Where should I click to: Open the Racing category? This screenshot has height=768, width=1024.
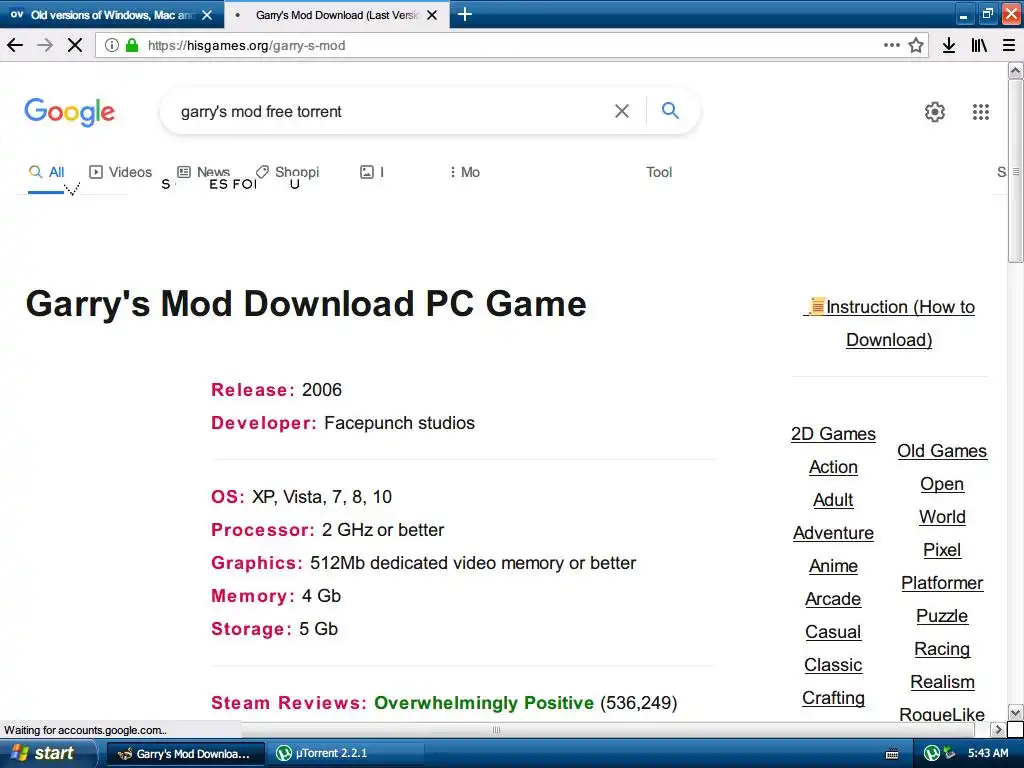coord(942,649)
